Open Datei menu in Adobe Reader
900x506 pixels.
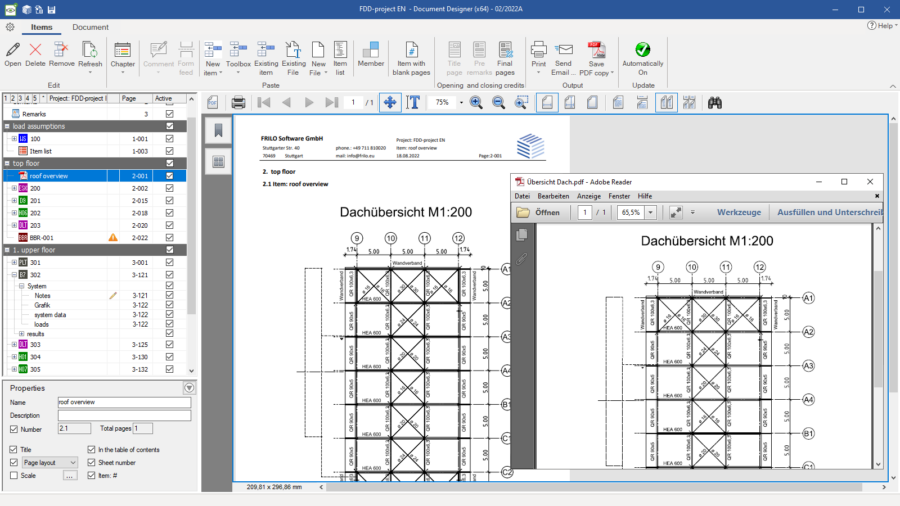click(522, 196)
